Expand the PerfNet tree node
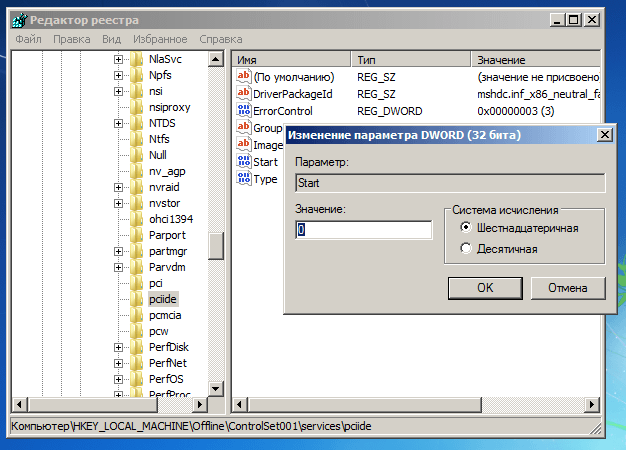 pos(118,363)
